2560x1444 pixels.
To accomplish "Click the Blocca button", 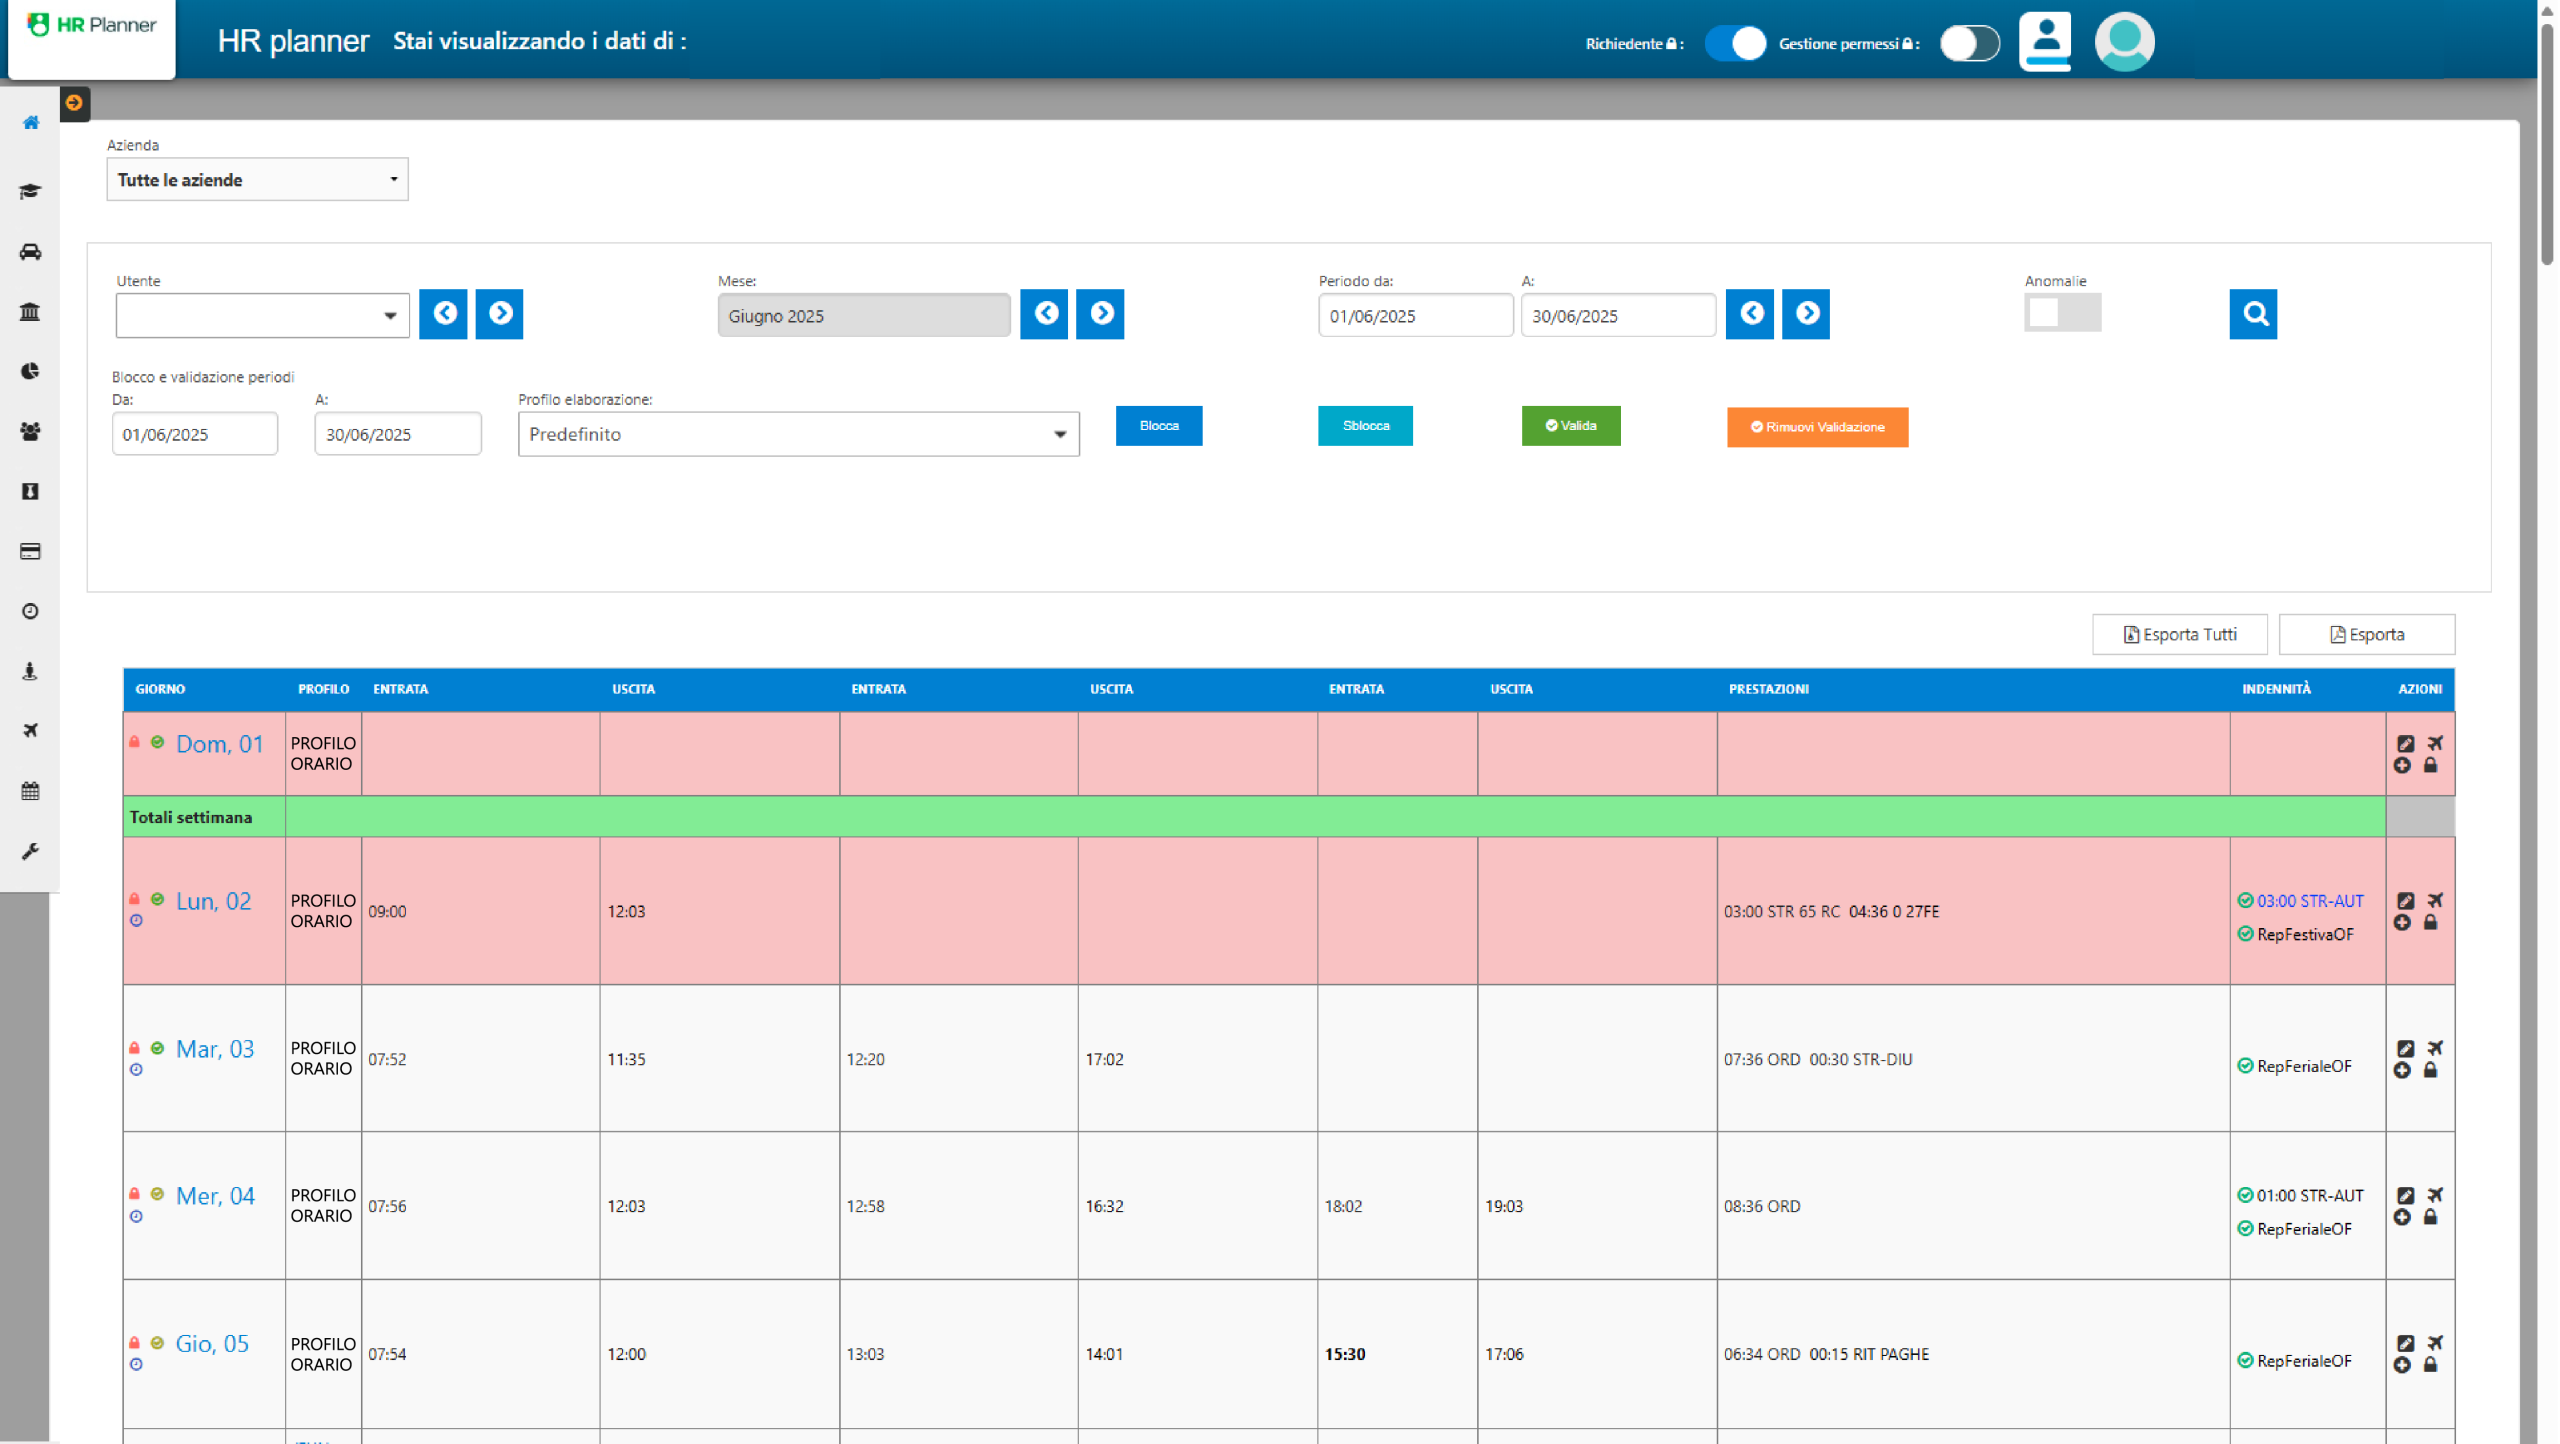I will (1158, 426).
